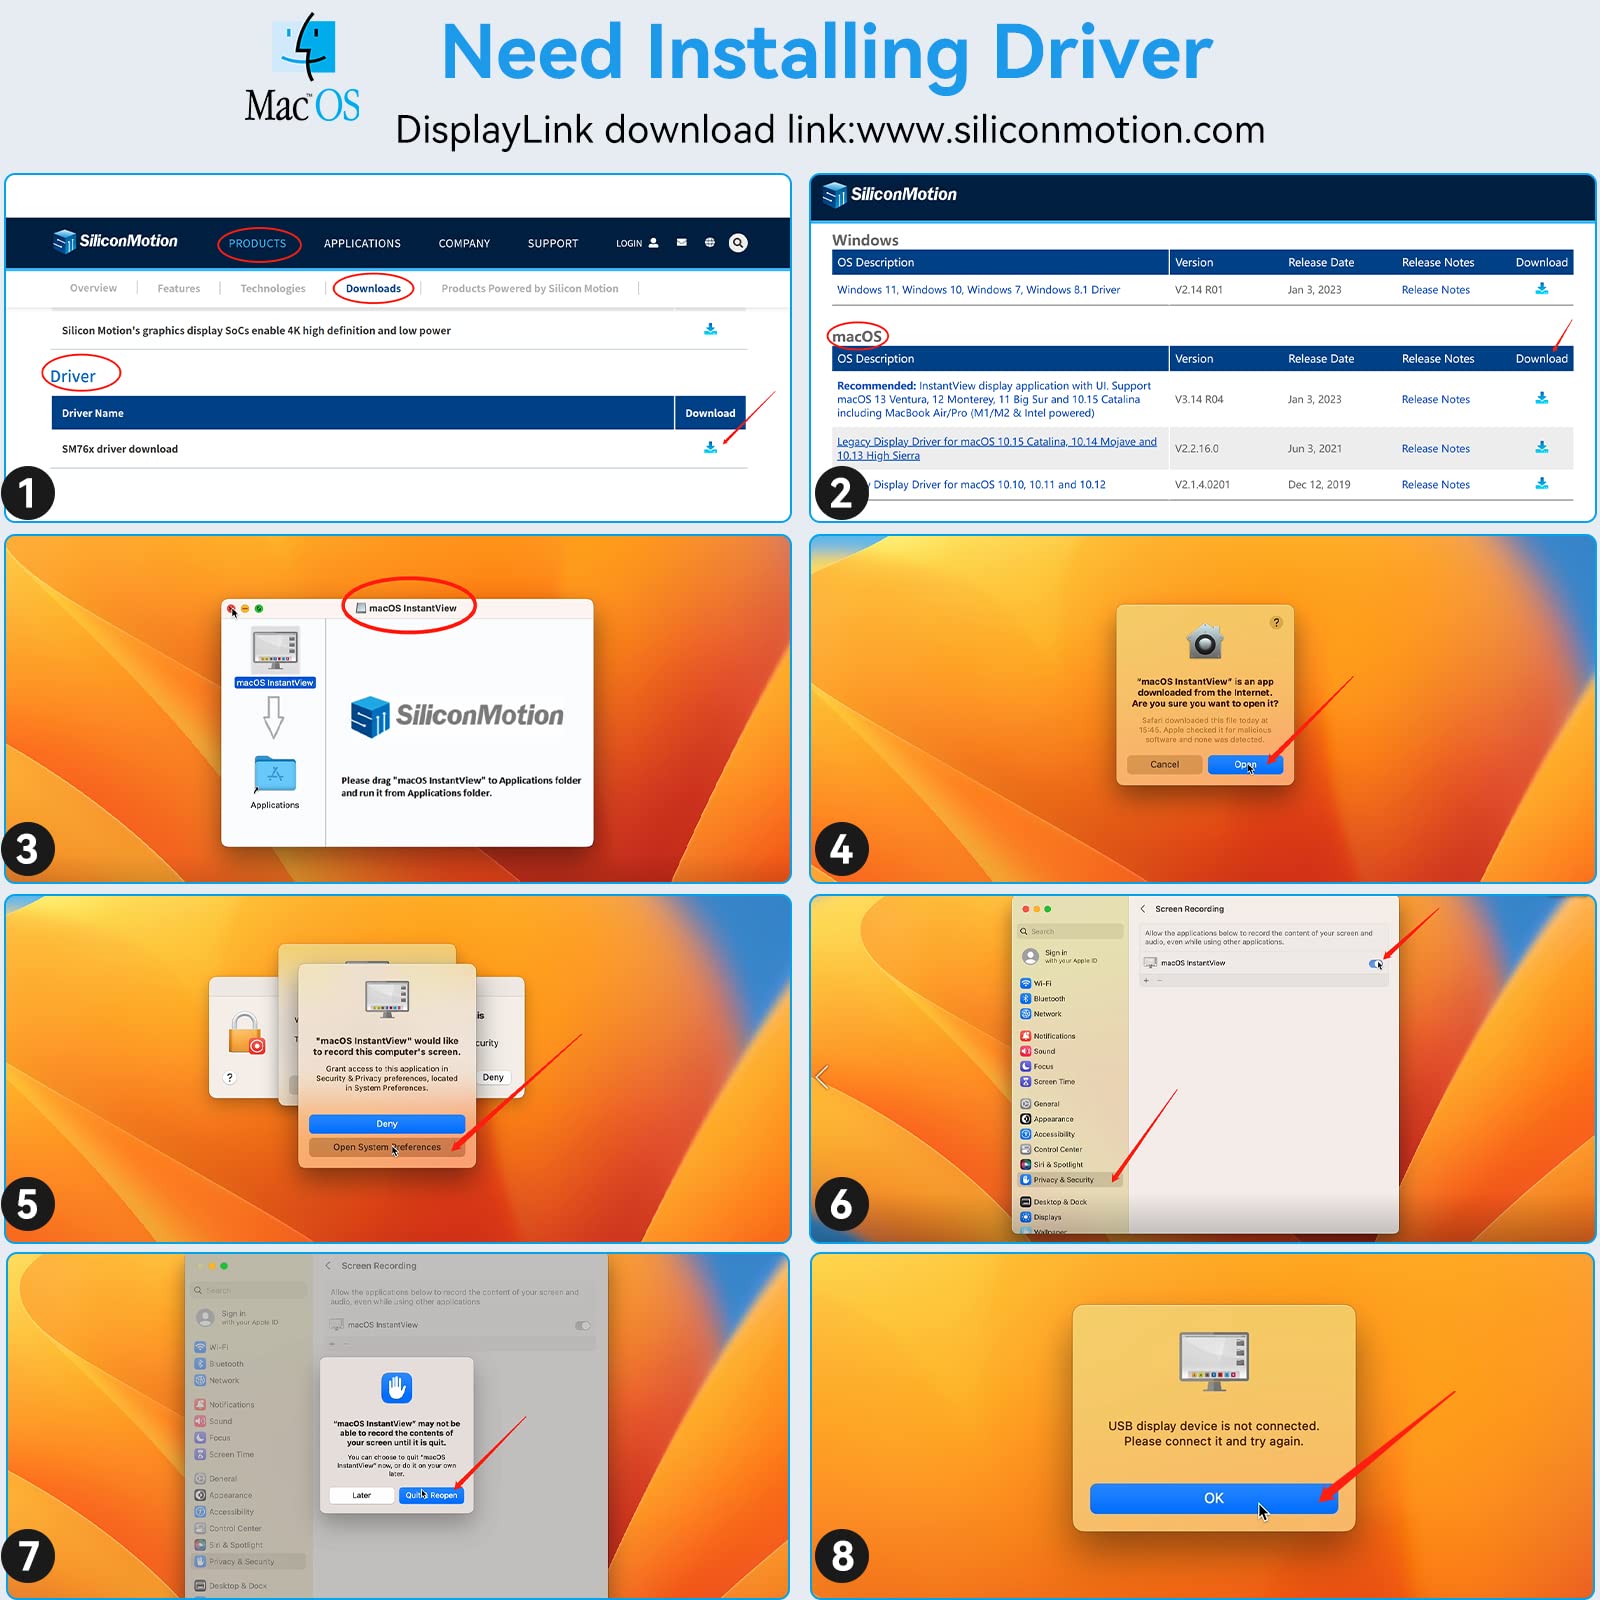The width and height of the screenshot is (1600, 1600).
Task: Download the SM76x driver via download icon
Action: pyautogui.click(x=710, y=448)
